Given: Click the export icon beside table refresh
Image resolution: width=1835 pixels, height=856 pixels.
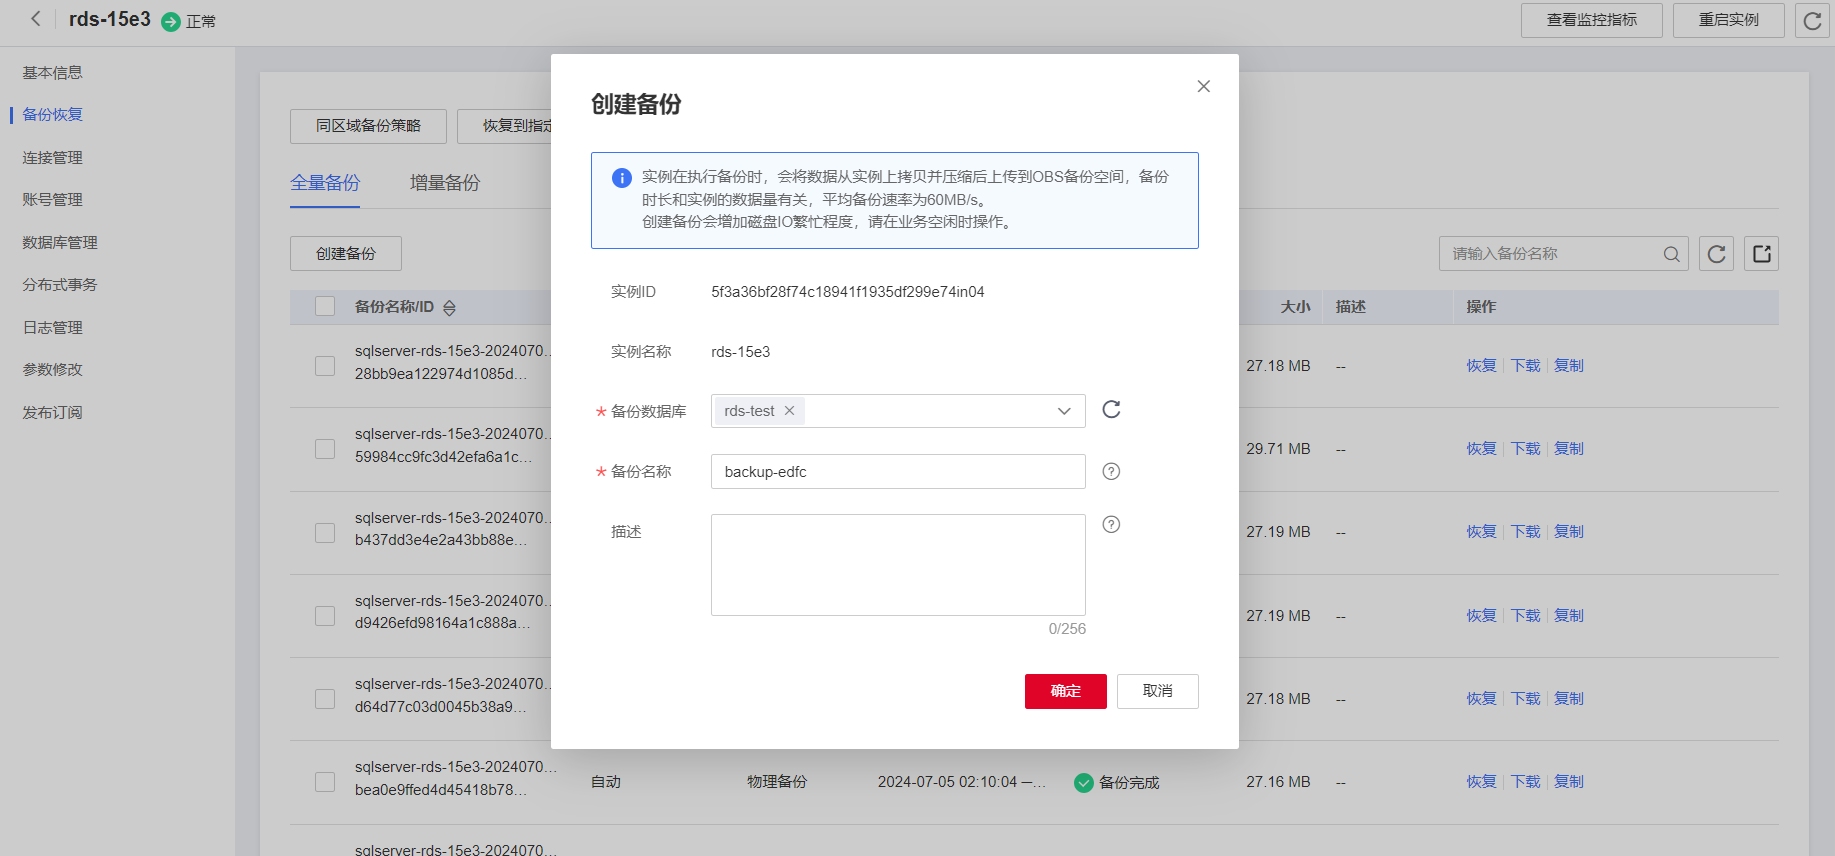Looking at the screenshot, I should (x=1761, y=254).
